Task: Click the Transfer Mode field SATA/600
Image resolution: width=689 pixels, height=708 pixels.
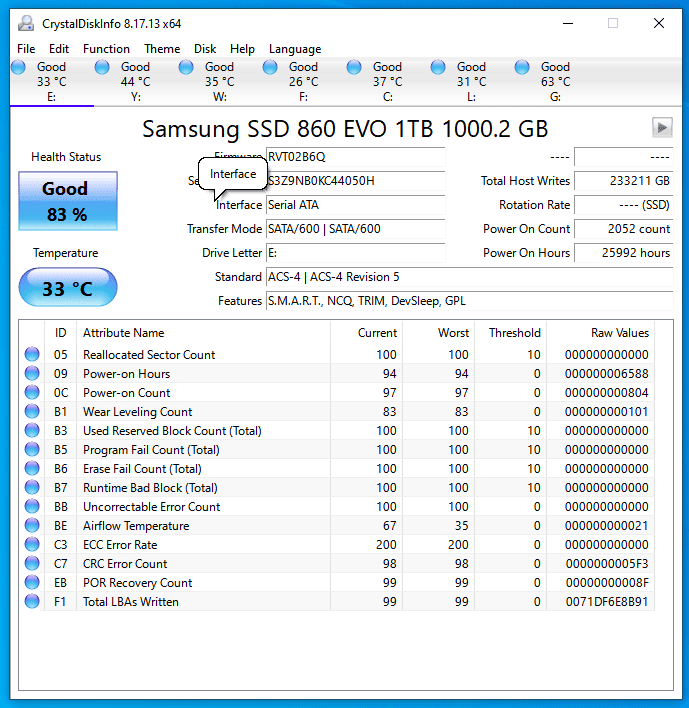Action: (355, 228)
